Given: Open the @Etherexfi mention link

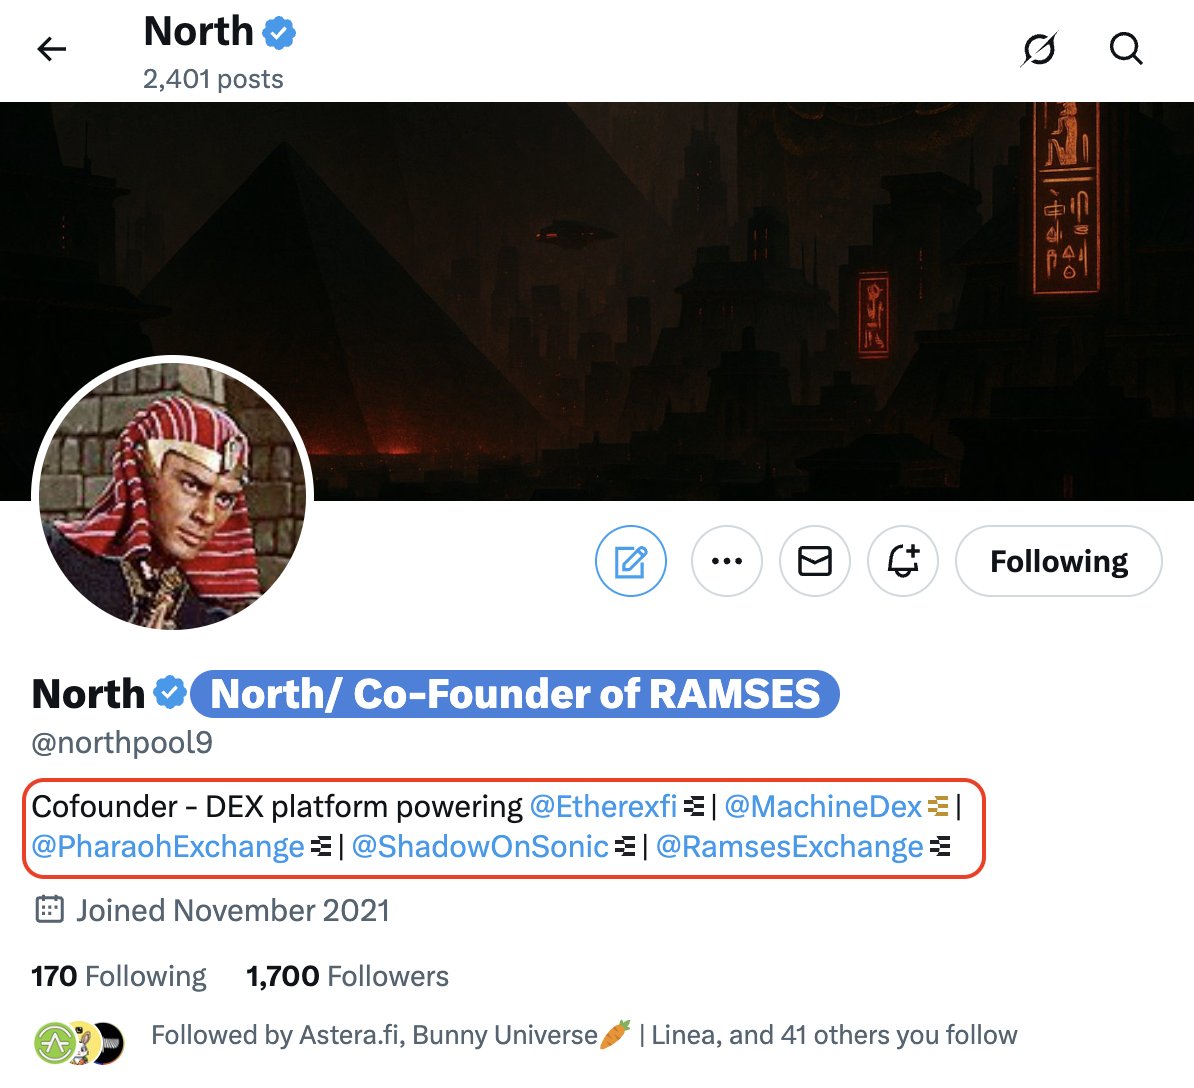Looking at the screenshot, I should tap(603, 806).
